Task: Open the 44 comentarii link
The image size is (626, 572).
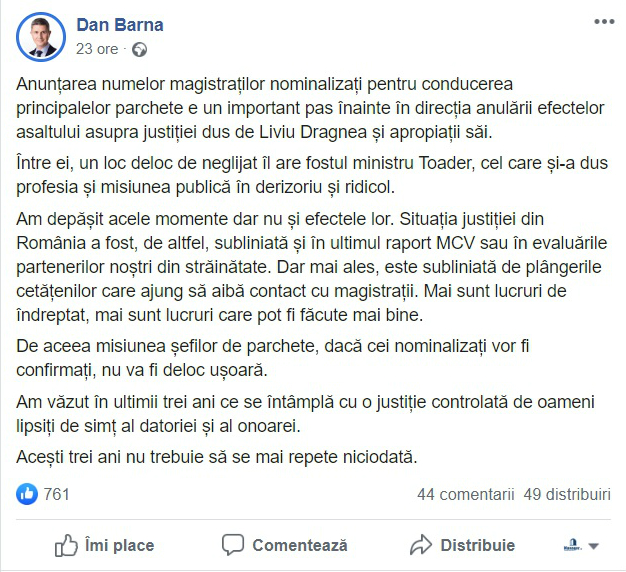Action: tap(466, 495)
